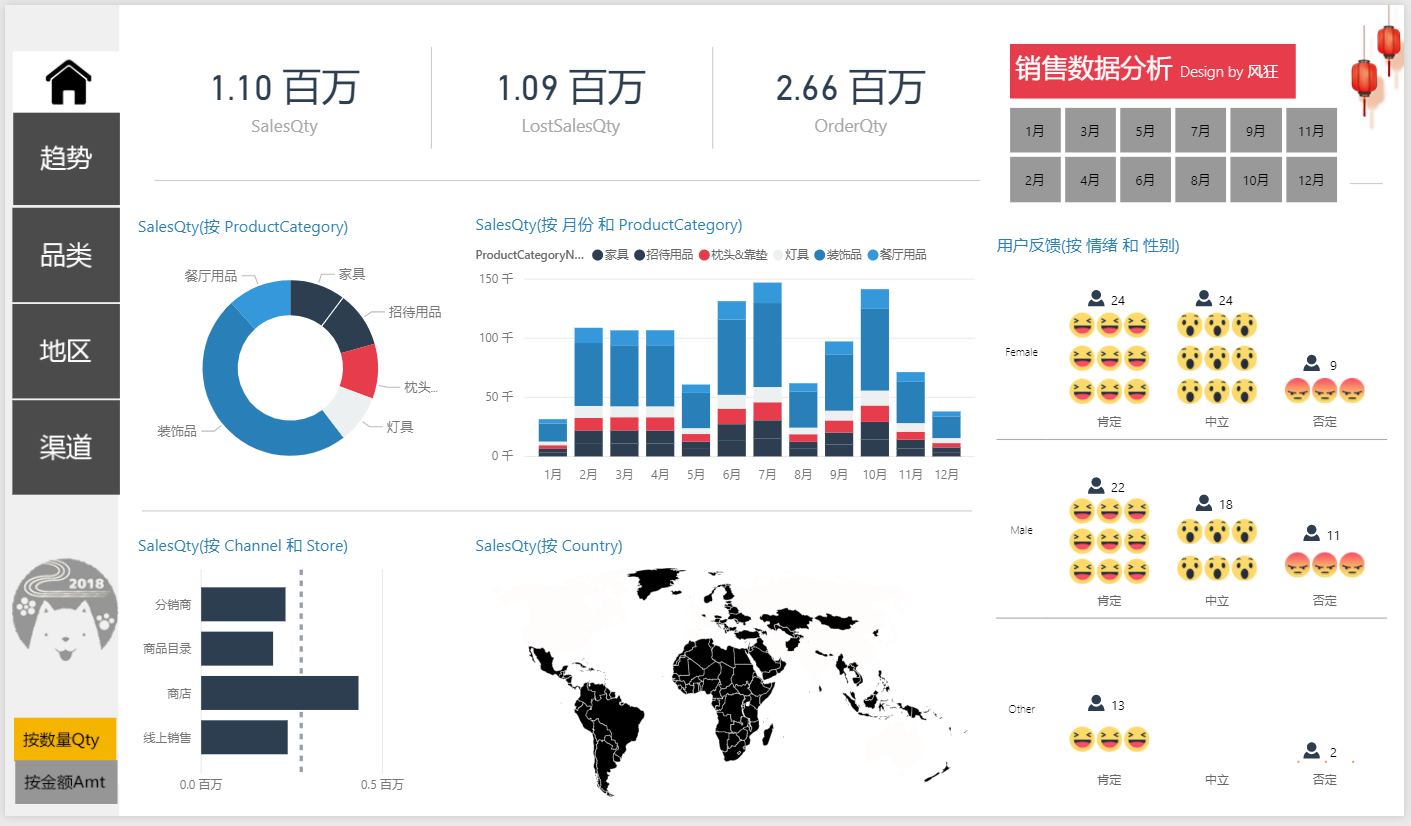This screenshot has height=826, width=1411.
Task: Select the 商店 bar in channel chart
Action: (x=279, y=693)
